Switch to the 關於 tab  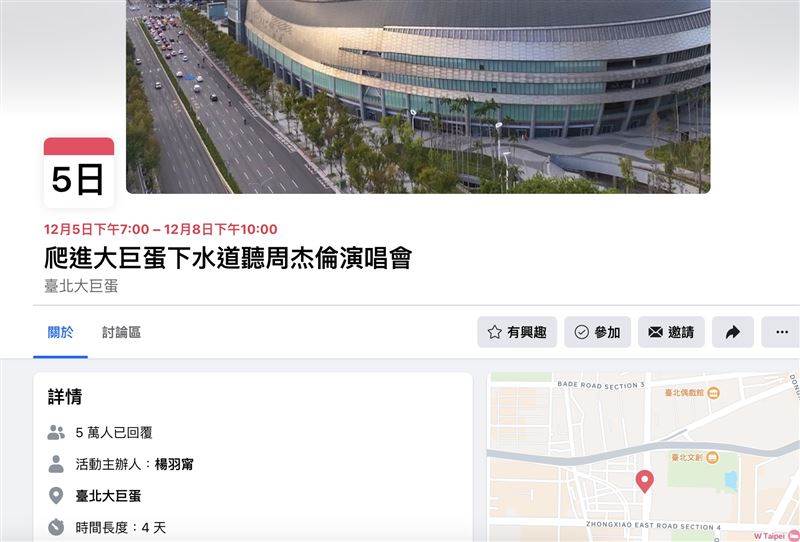(x=60, y=333)
